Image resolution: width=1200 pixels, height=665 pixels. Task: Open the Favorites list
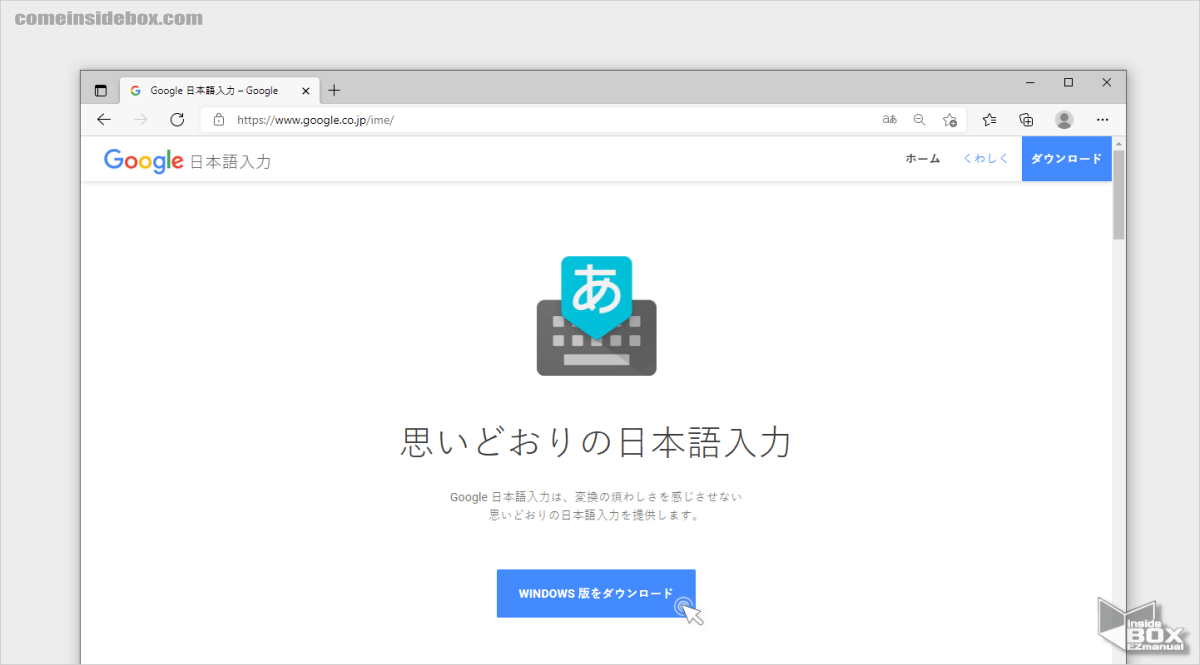[988, 119]
